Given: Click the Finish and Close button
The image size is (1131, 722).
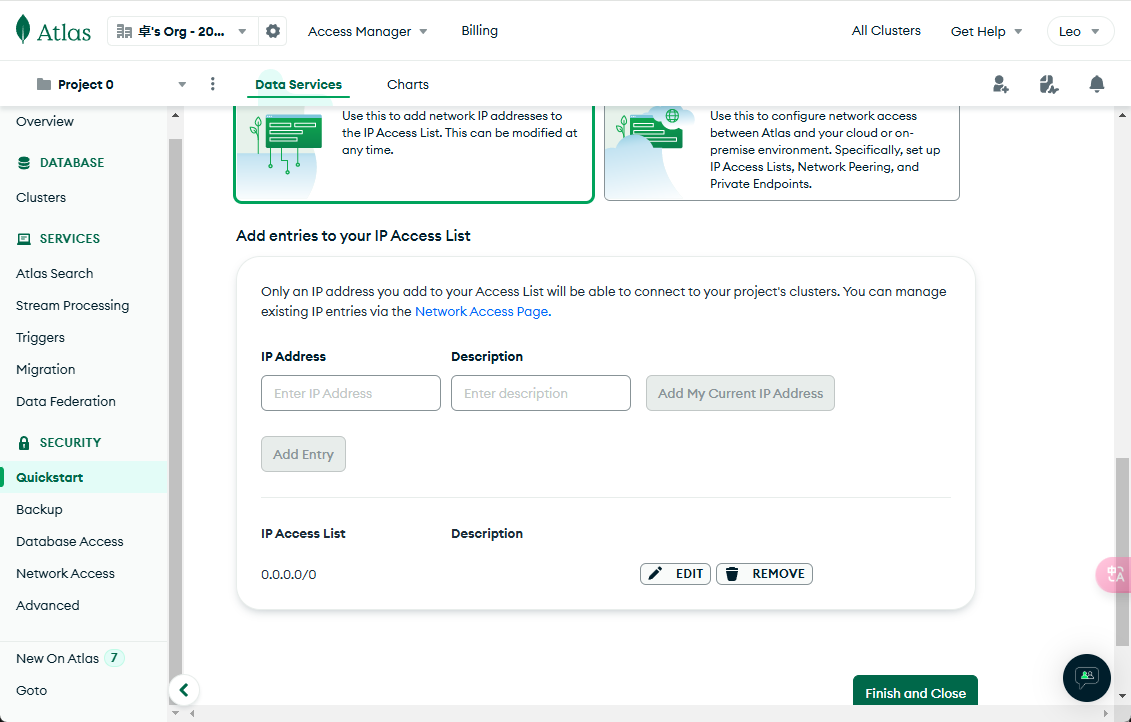Looking at the screenshot, I should coord(915,692).
